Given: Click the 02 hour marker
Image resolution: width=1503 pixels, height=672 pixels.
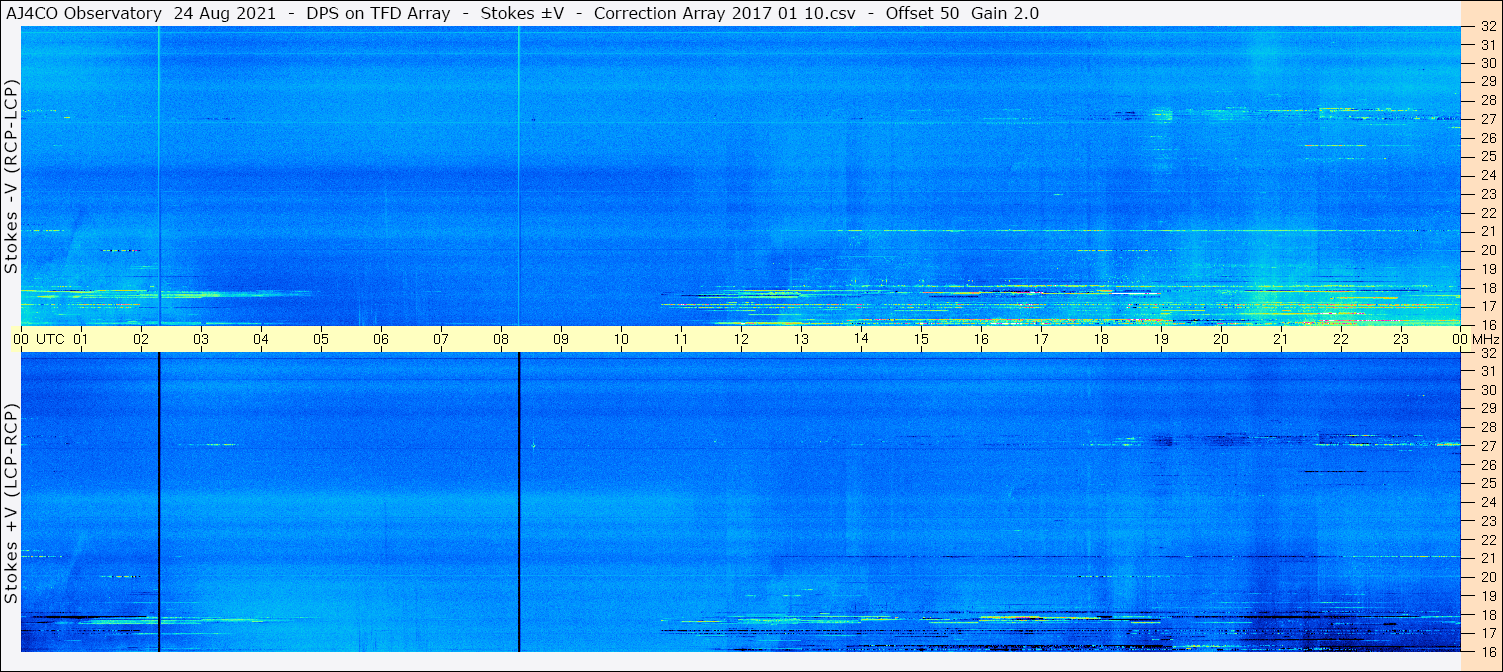Looking at the screenshot, I should tap(141, 339).
